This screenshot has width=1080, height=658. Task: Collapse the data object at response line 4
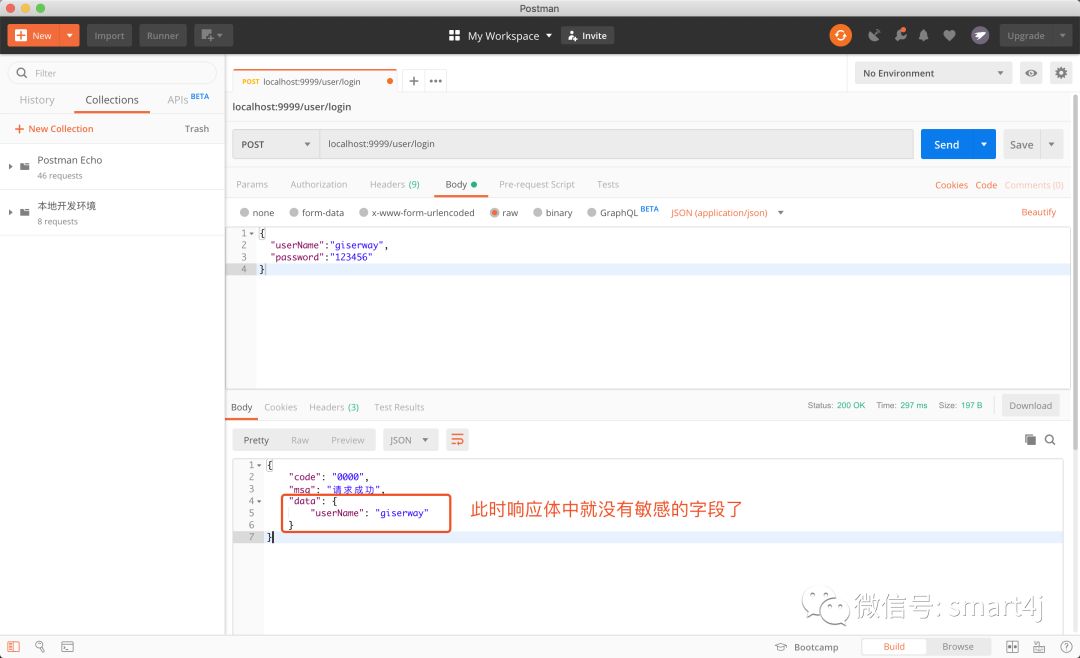tap(258, 501)
